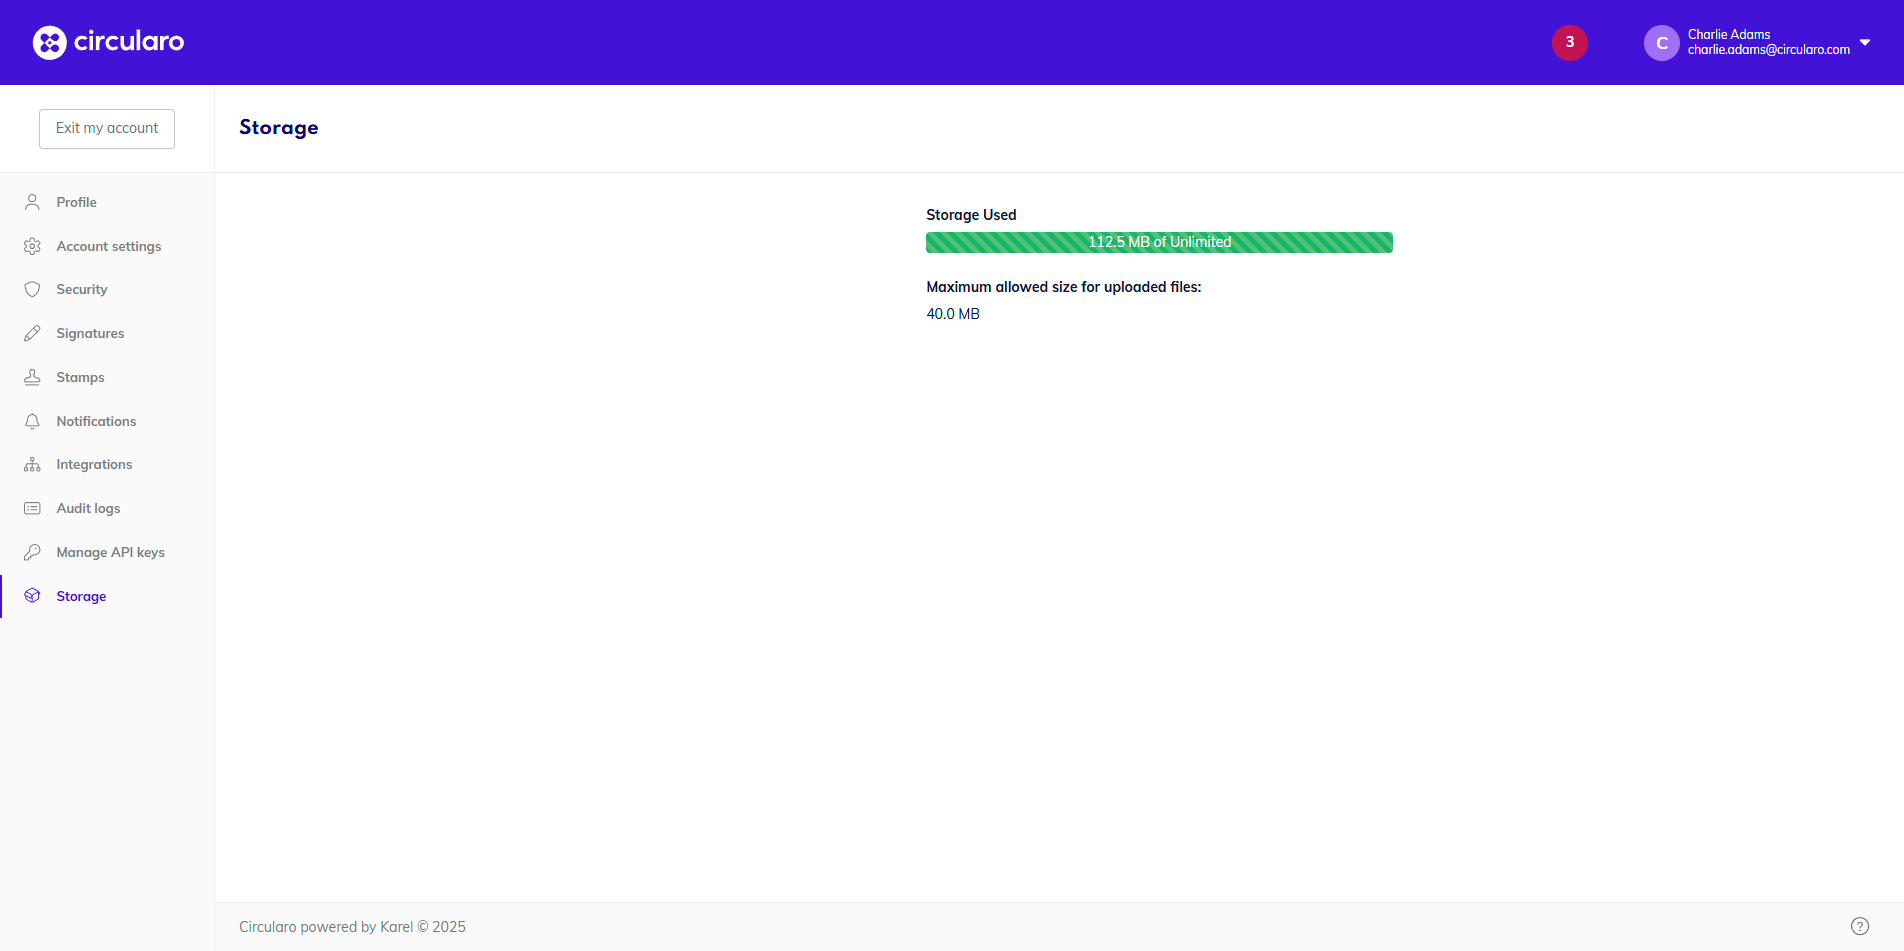This screenshot has width=1904, height=951.
Task: Expand the user account dropdown arrow
Action: pyautogui.click(x=1865, y=42)
